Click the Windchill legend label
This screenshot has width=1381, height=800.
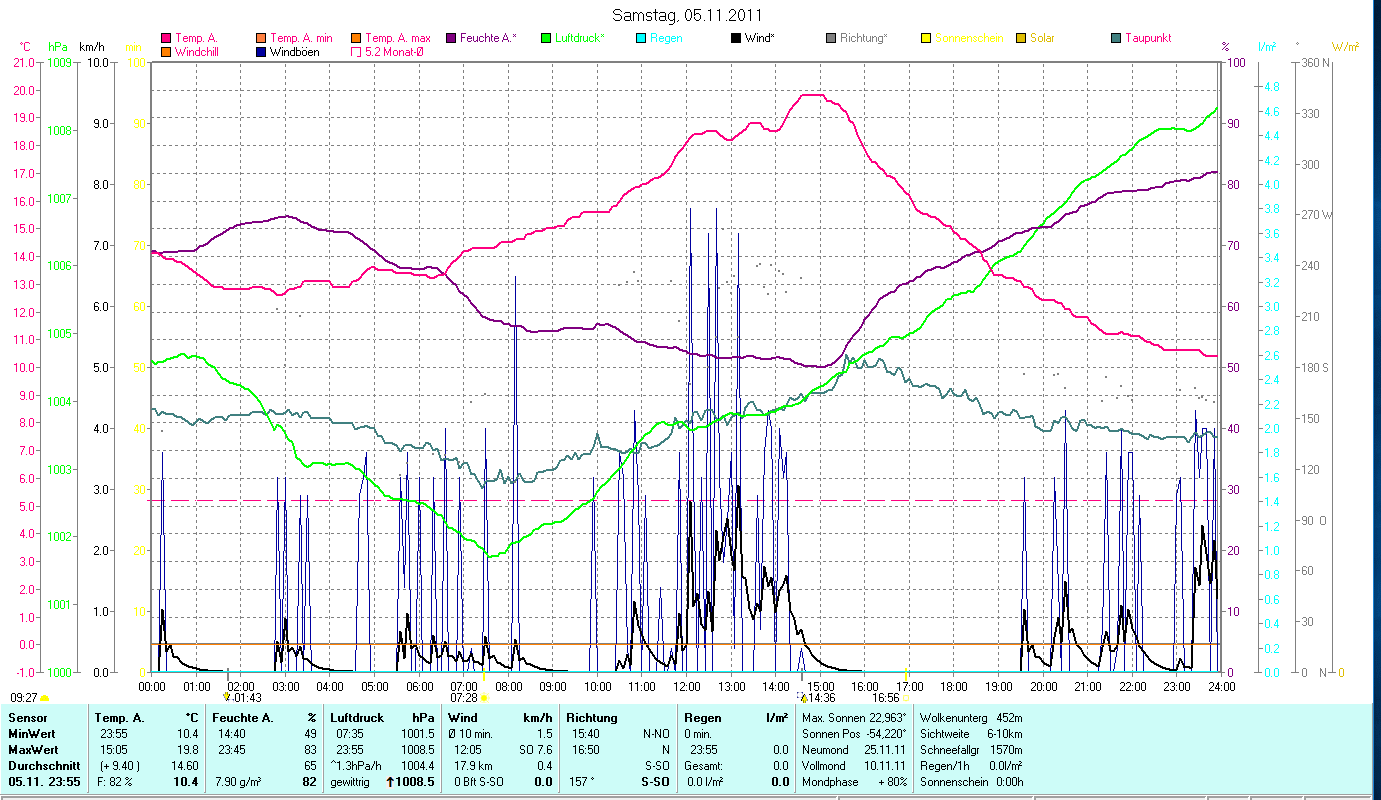click(x=201, y=51)
